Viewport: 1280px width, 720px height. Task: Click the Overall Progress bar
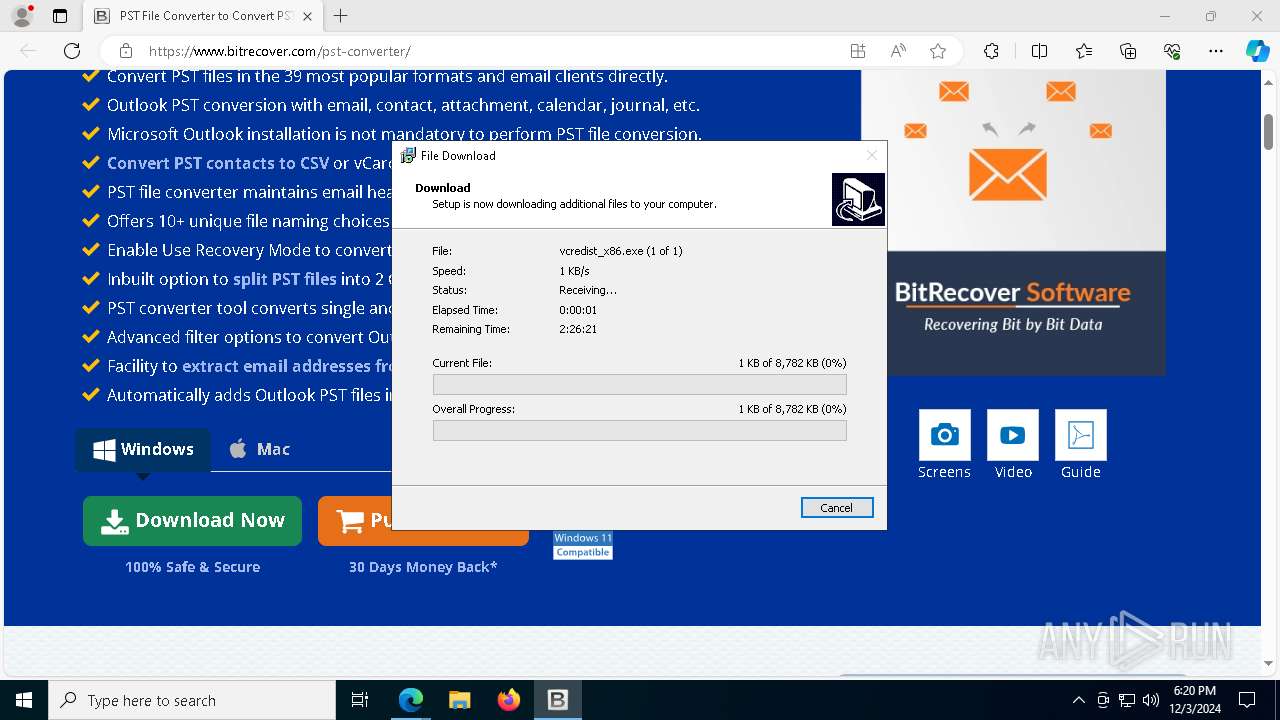point(639,430)
